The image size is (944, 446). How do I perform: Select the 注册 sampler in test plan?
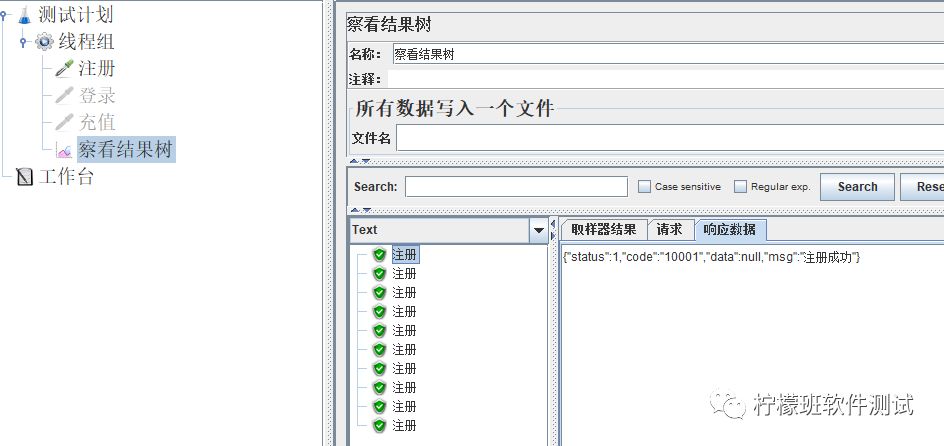pos(96,69)
